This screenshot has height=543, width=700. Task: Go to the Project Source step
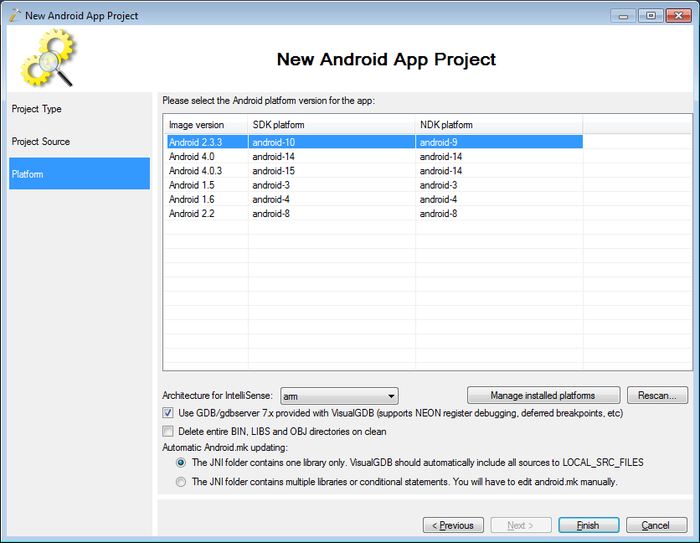pos(79,142)
